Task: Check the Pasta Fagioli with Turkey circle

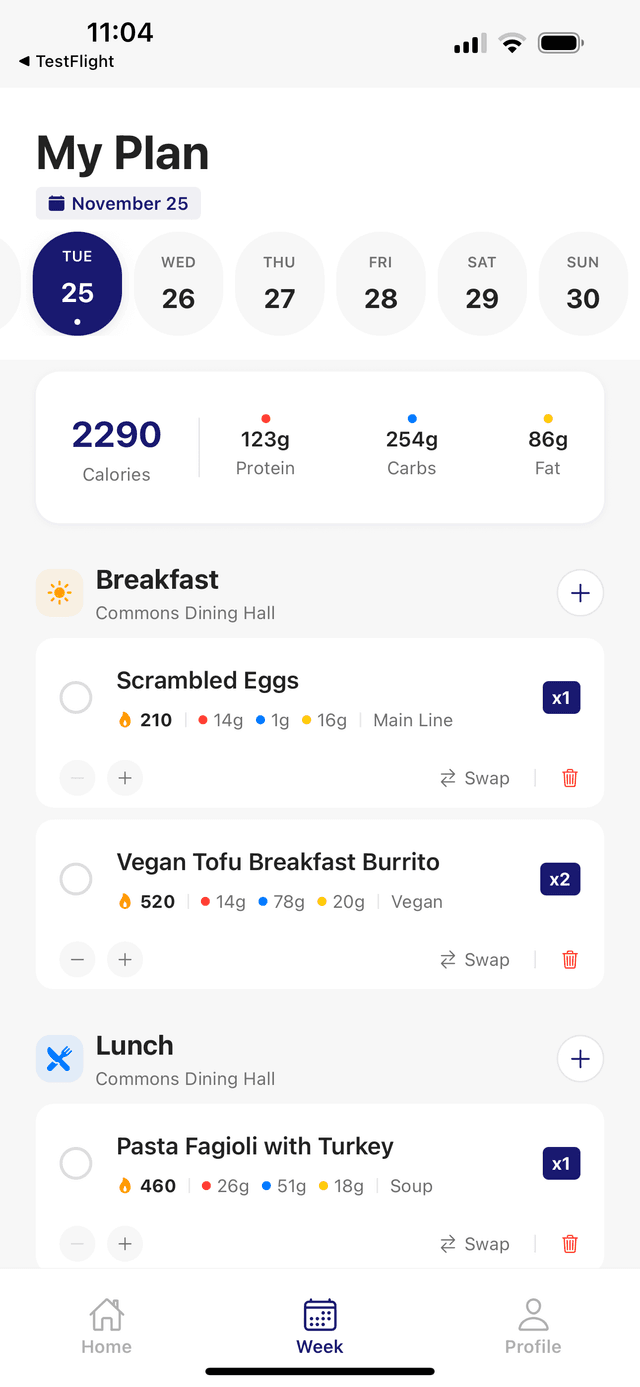Action: click(76, 1163)
